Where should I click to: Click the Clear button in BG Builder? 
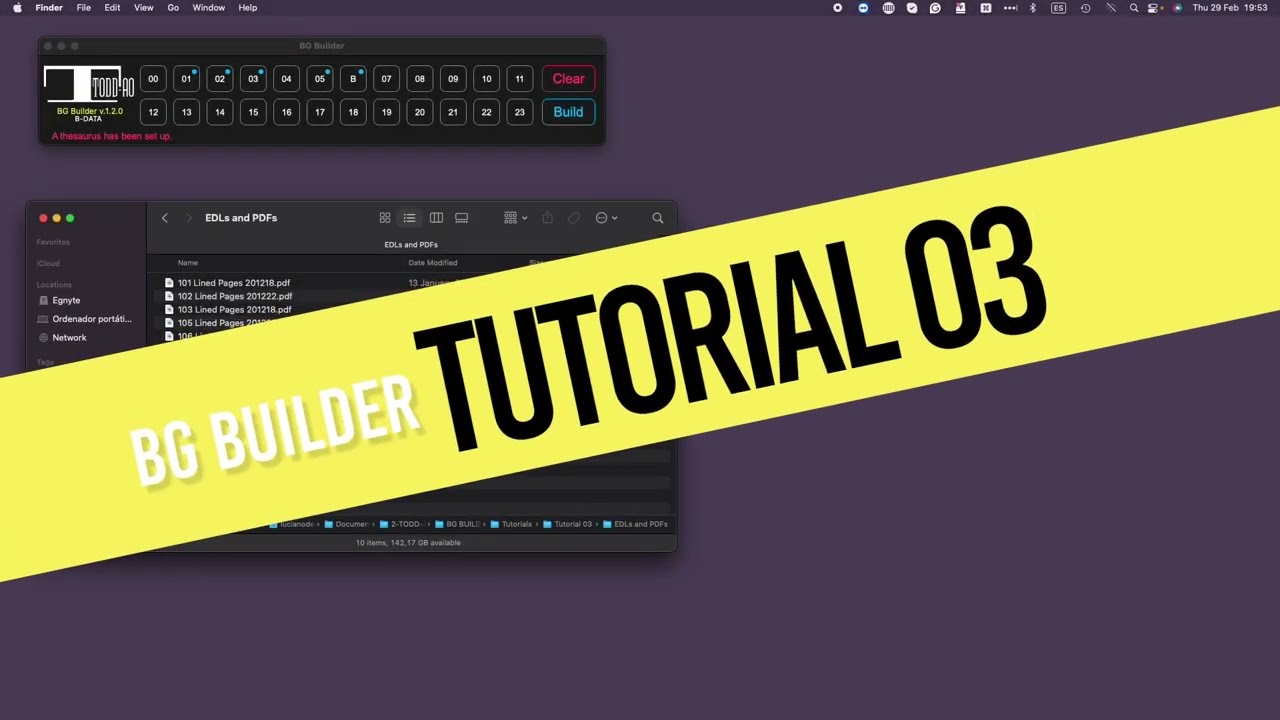tap(568, 79)
